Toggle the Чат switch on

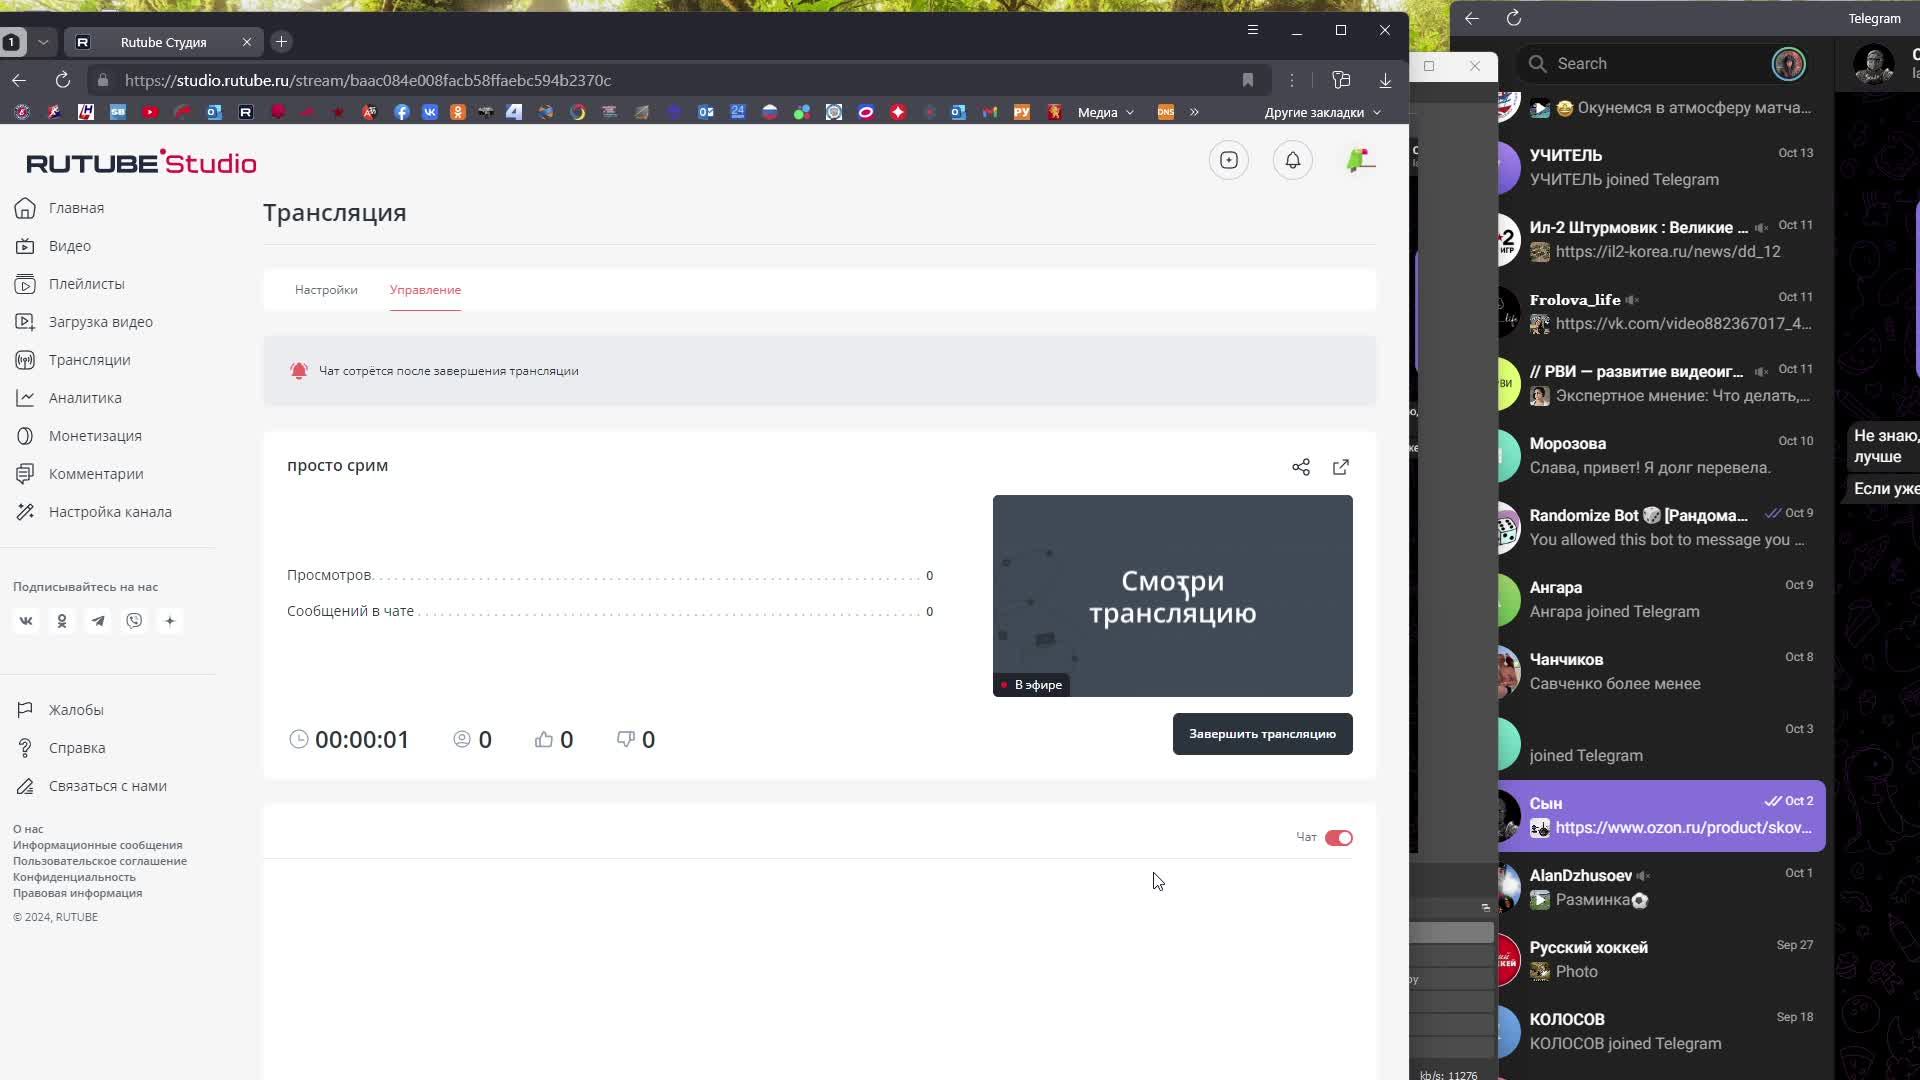coord(1338,837)
